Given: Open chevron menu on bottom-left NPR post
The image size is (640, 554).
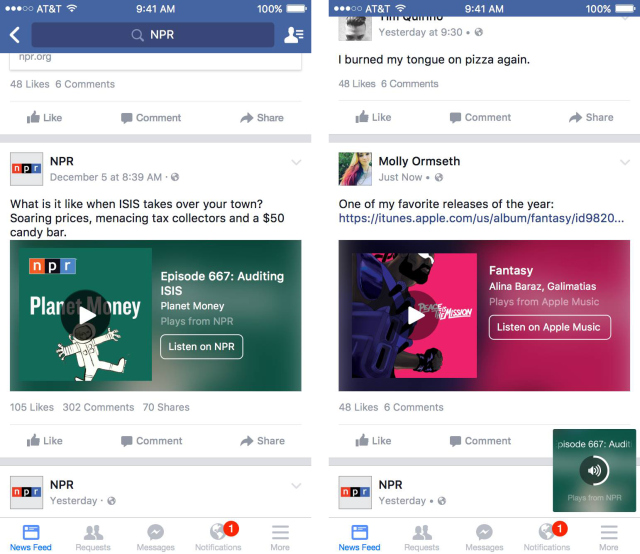Looking at the screenshot, I should pos(296,486).
